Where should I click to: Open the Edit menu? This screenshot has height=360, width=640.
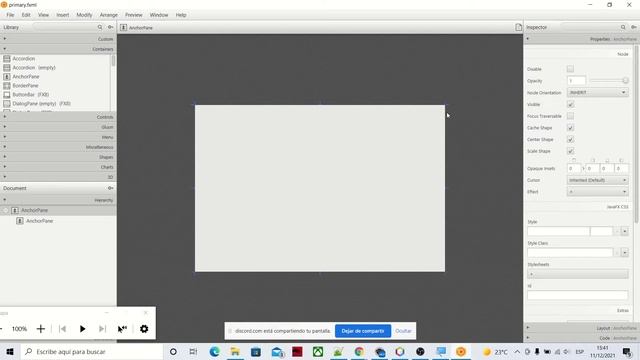pos(26,15)
